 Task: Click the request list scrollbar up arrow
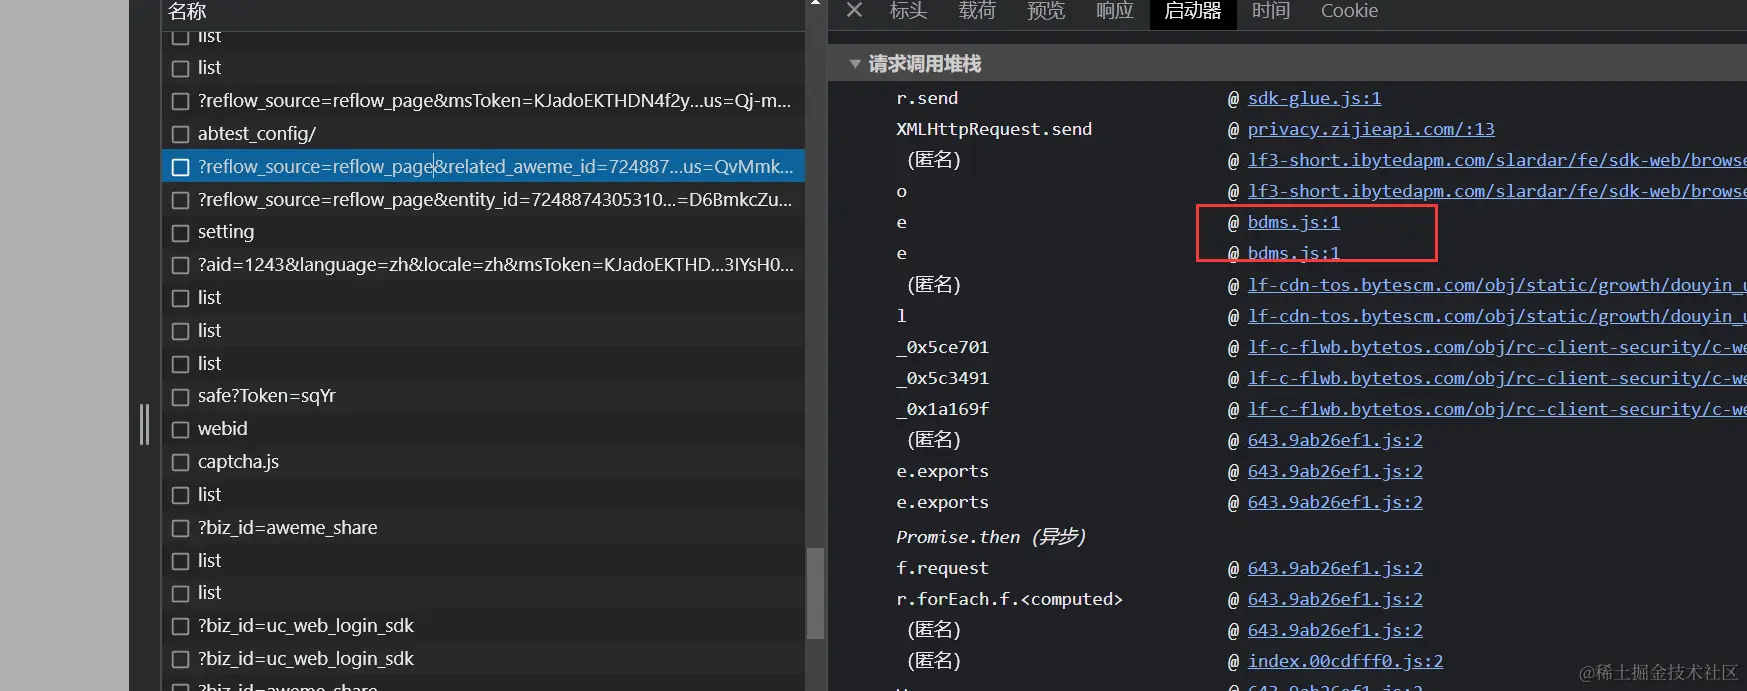[x=815, y=4]
